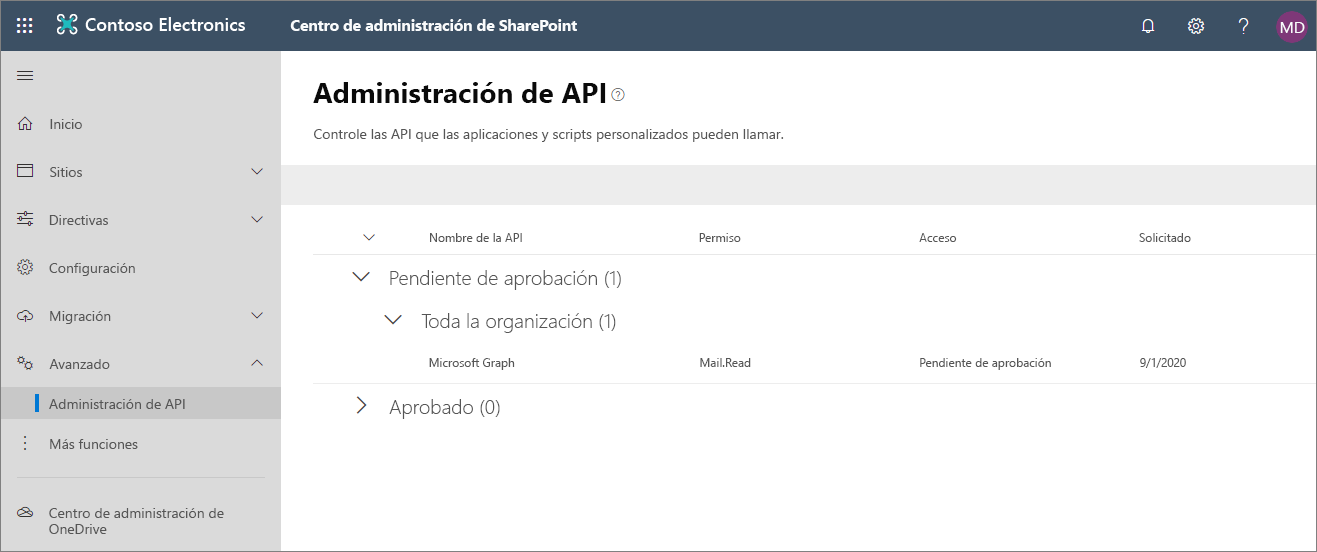Click the Más funciones dots icon
This screenshot has width=1317, height=552.
26,443
